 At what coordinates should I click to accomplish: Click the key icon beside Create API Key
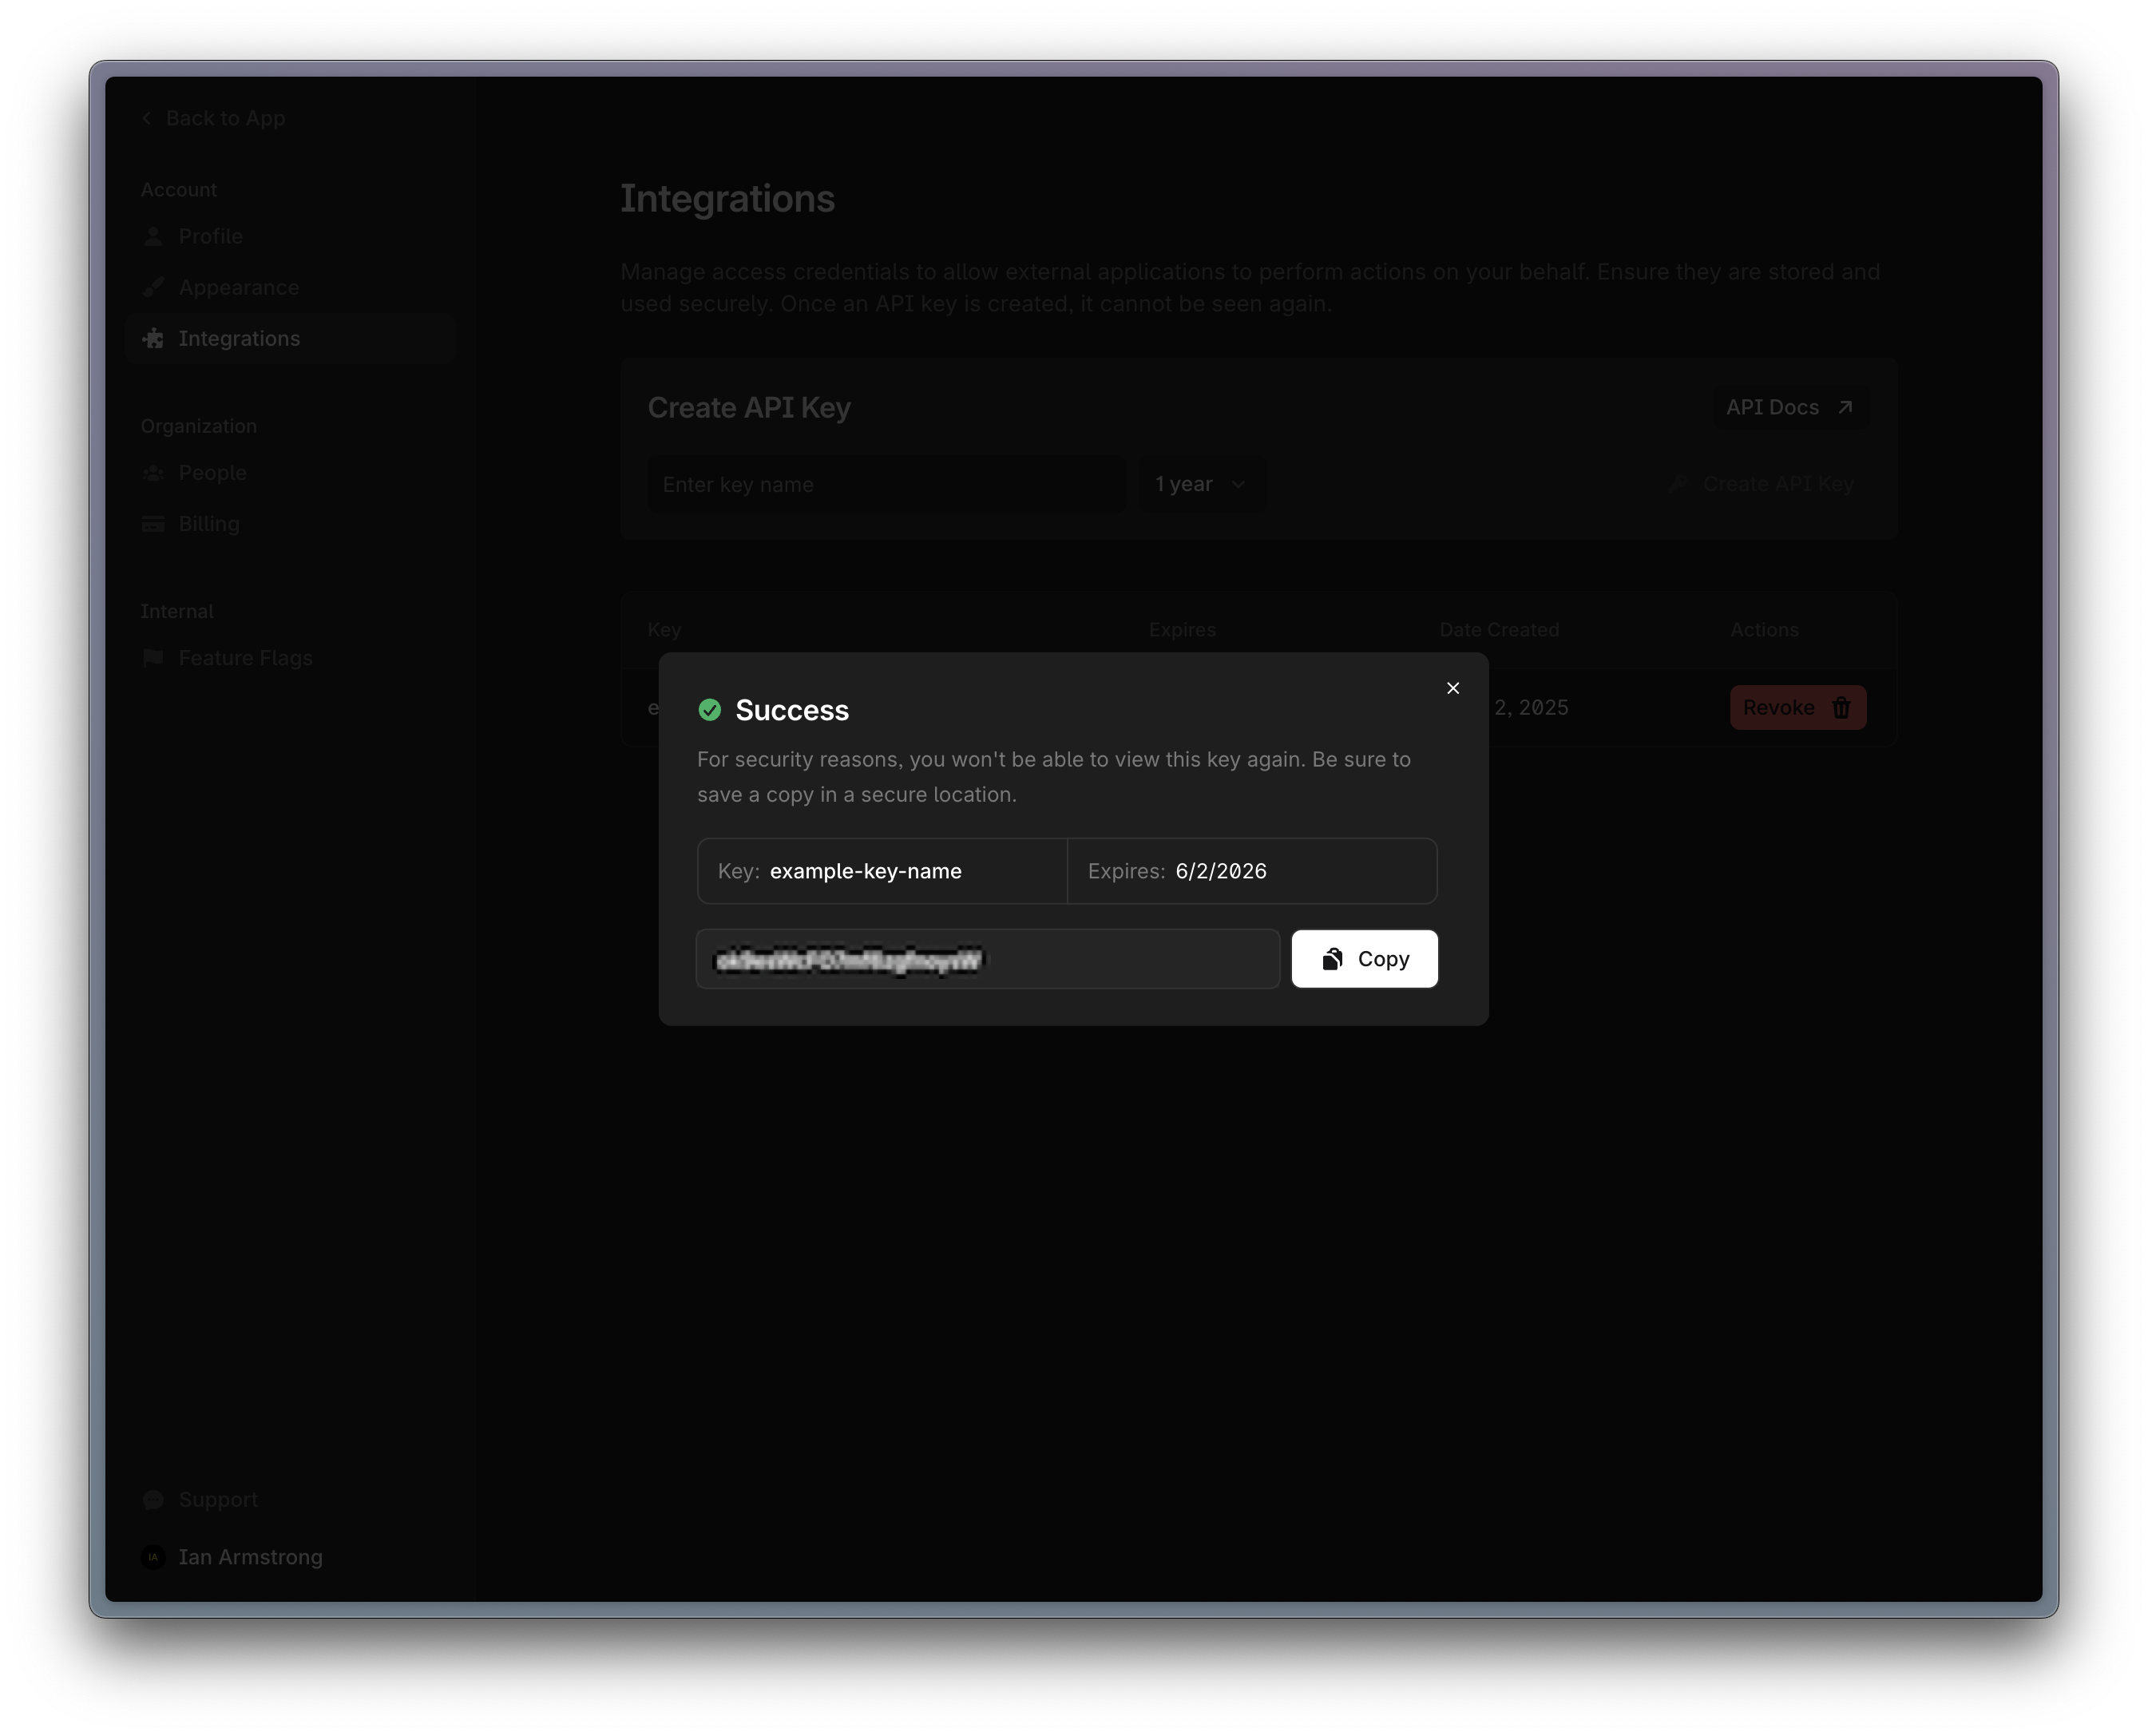[x=1678, y=484]
